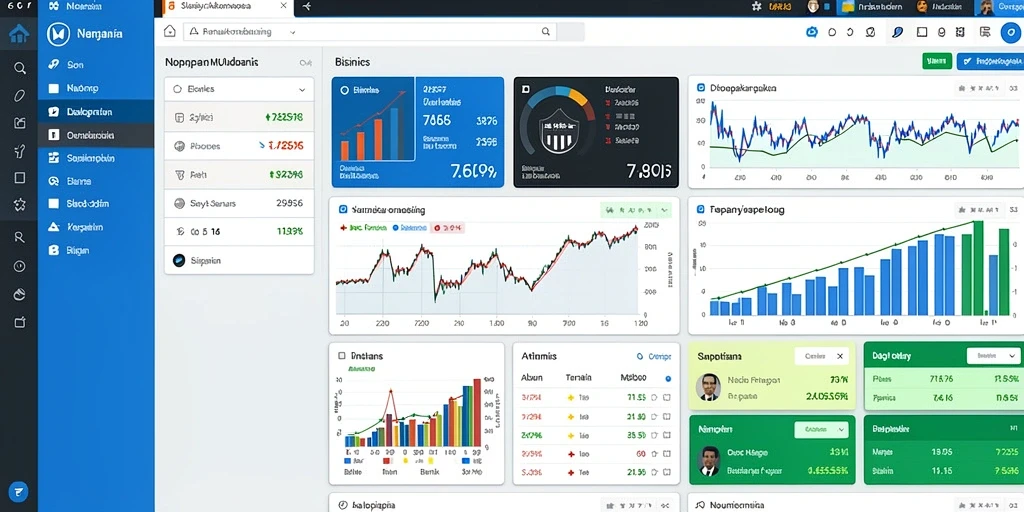Select the clock icon in left rail
Image resolution: width=1024 pixels, height=512 pixels.
[x=20, y=266]
